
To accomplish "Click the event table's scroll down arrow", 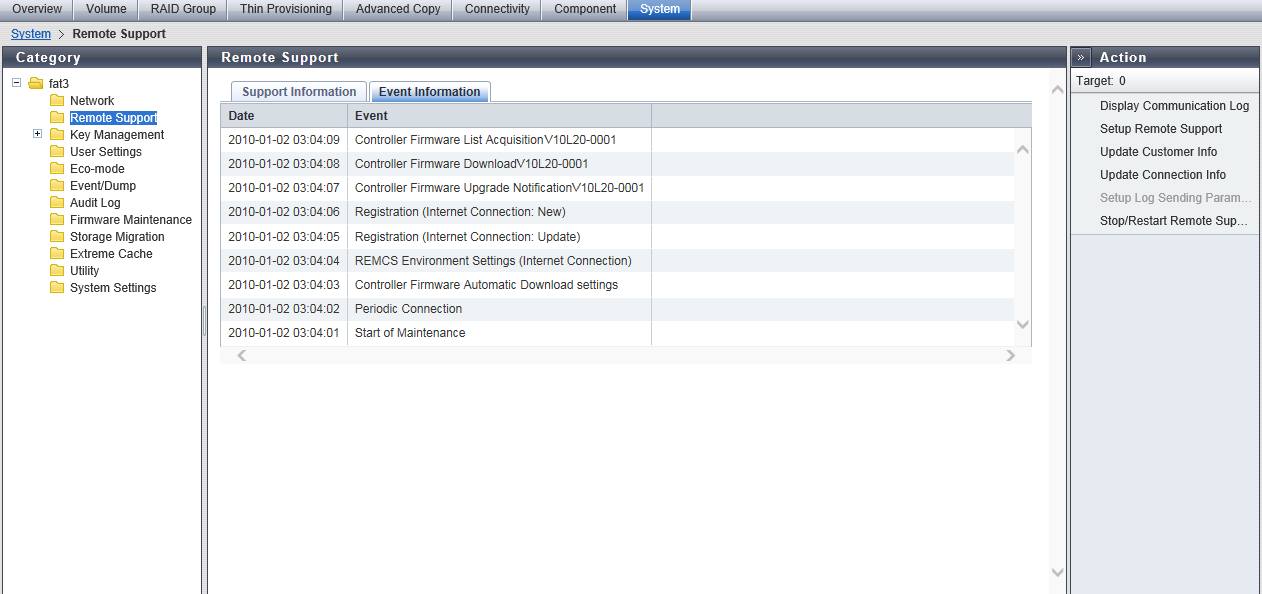I will (1022, 324).
